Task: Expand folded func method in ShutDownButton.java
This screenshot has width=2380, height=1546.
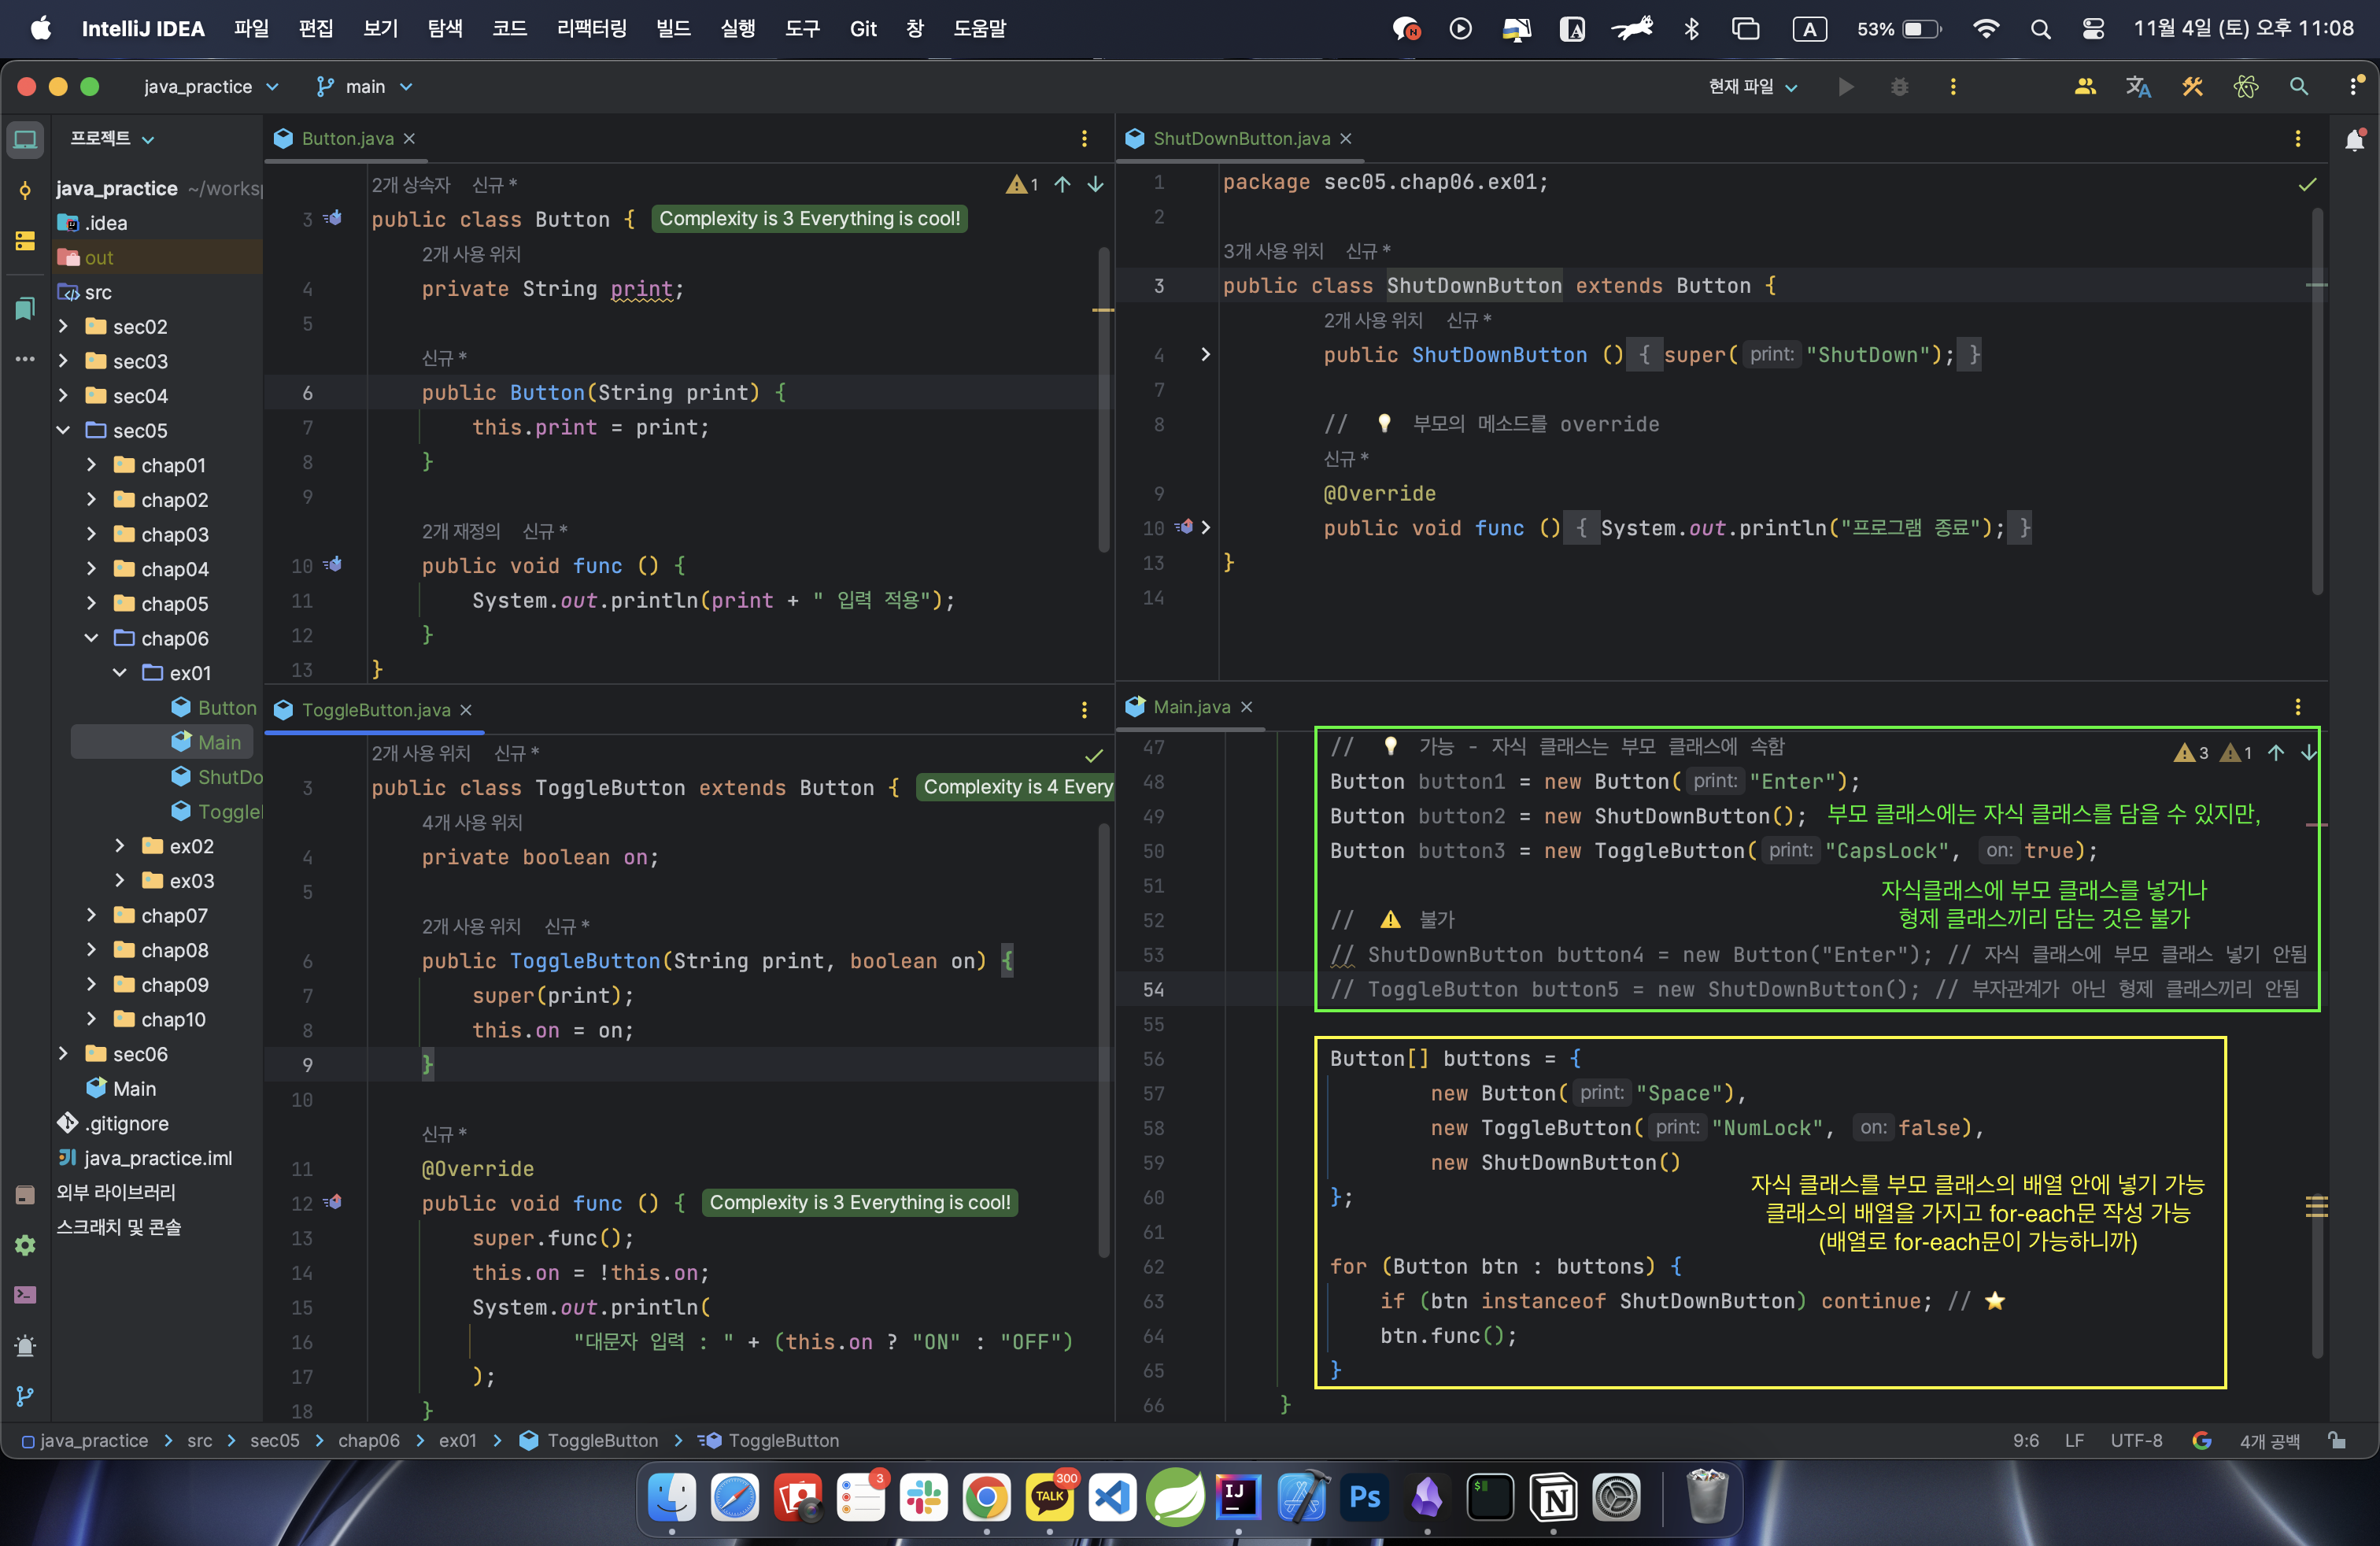Action: (x=1205, y=527)
